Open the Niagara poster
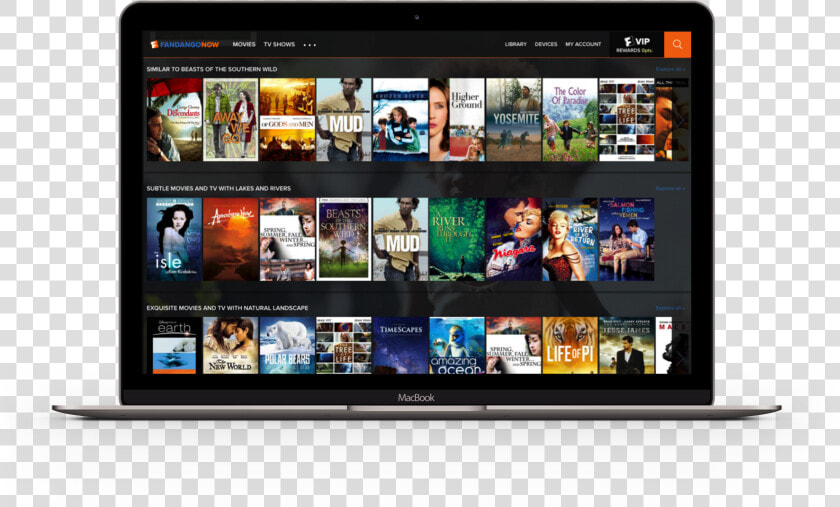This screenshot has height=507, width=840. click(x=513, y=239)
